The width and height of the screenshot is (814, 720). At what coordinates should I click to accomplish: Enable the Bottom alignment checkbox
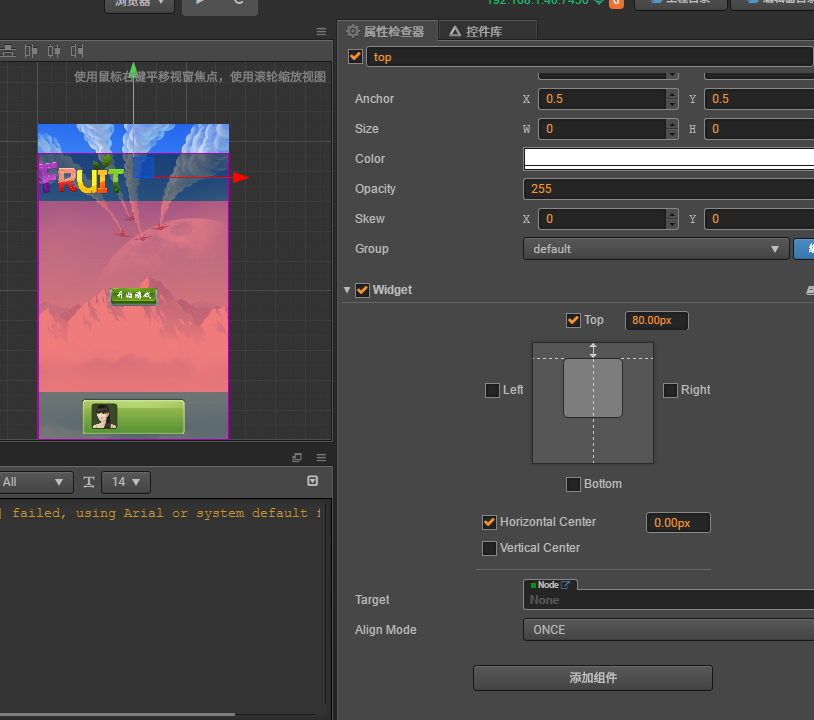coord(573,484)
